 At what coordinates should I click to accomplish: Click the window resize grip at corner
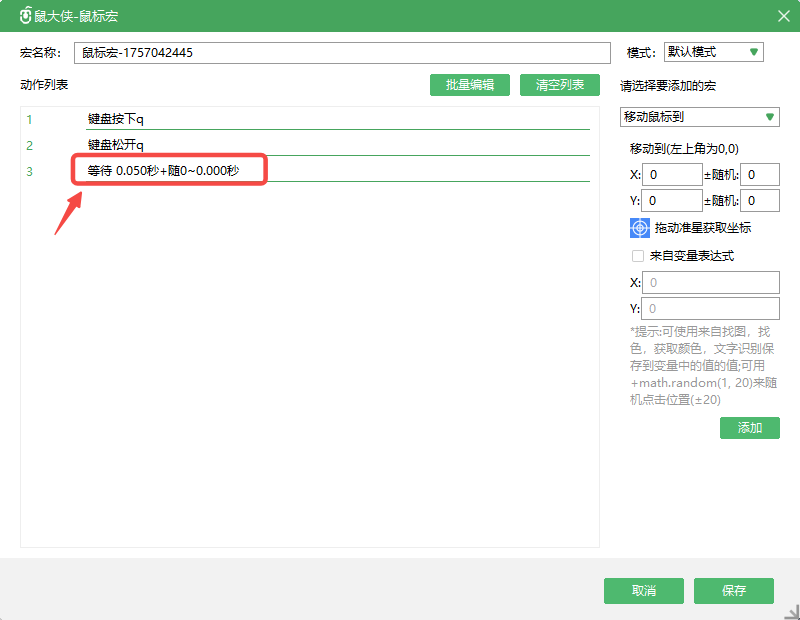[792, 612]
